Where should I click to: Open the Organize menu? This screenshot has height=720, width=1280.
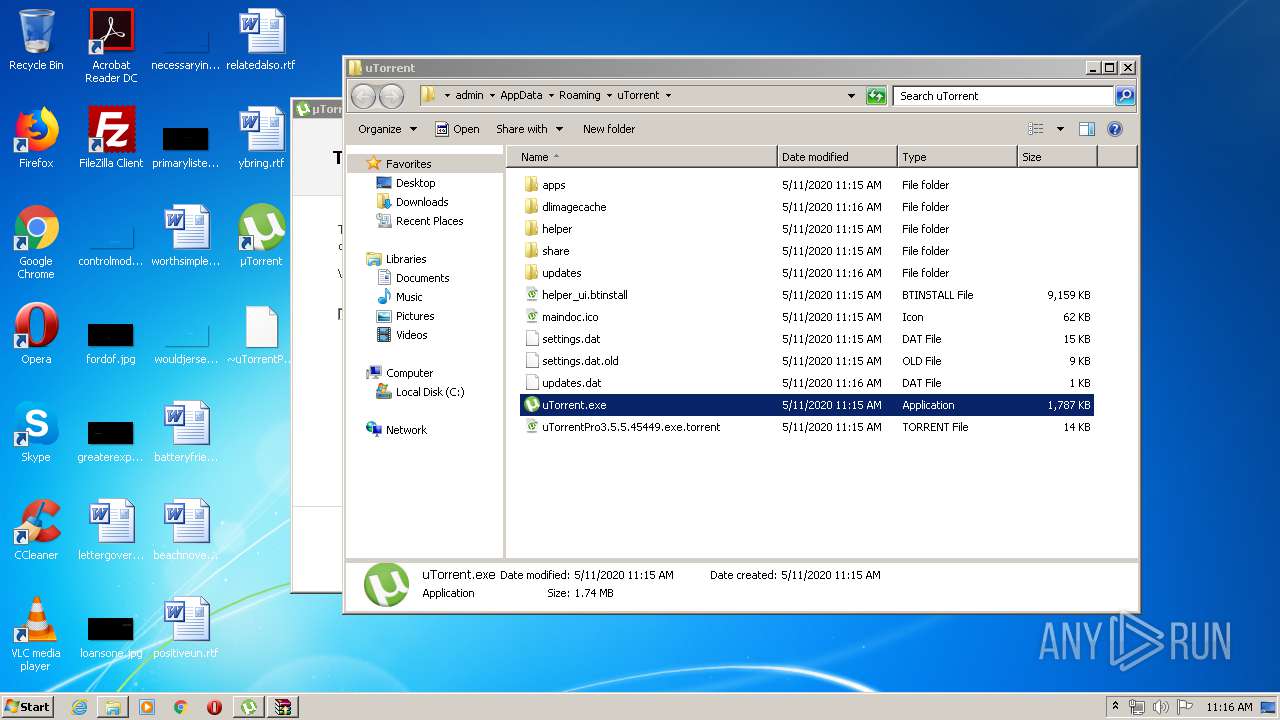[x=387, y=129]
